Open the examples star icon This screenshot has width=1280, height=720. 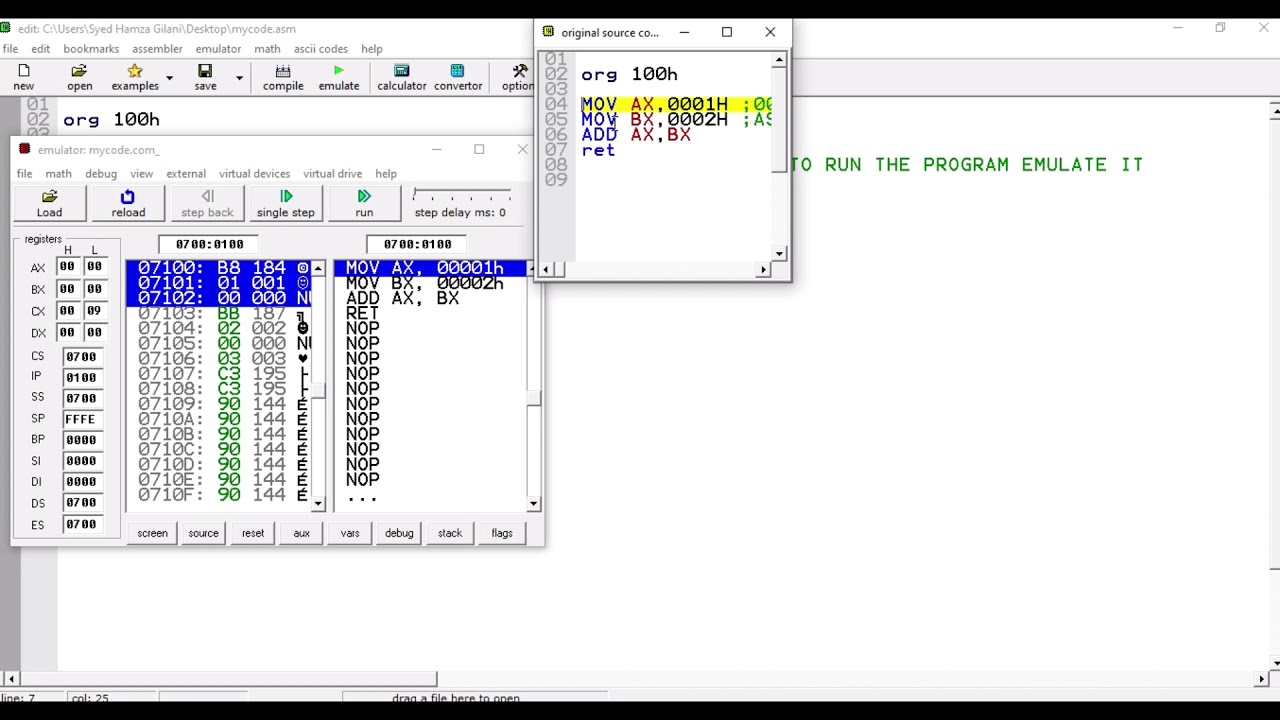pyautogui.click(x=135, y=77)
